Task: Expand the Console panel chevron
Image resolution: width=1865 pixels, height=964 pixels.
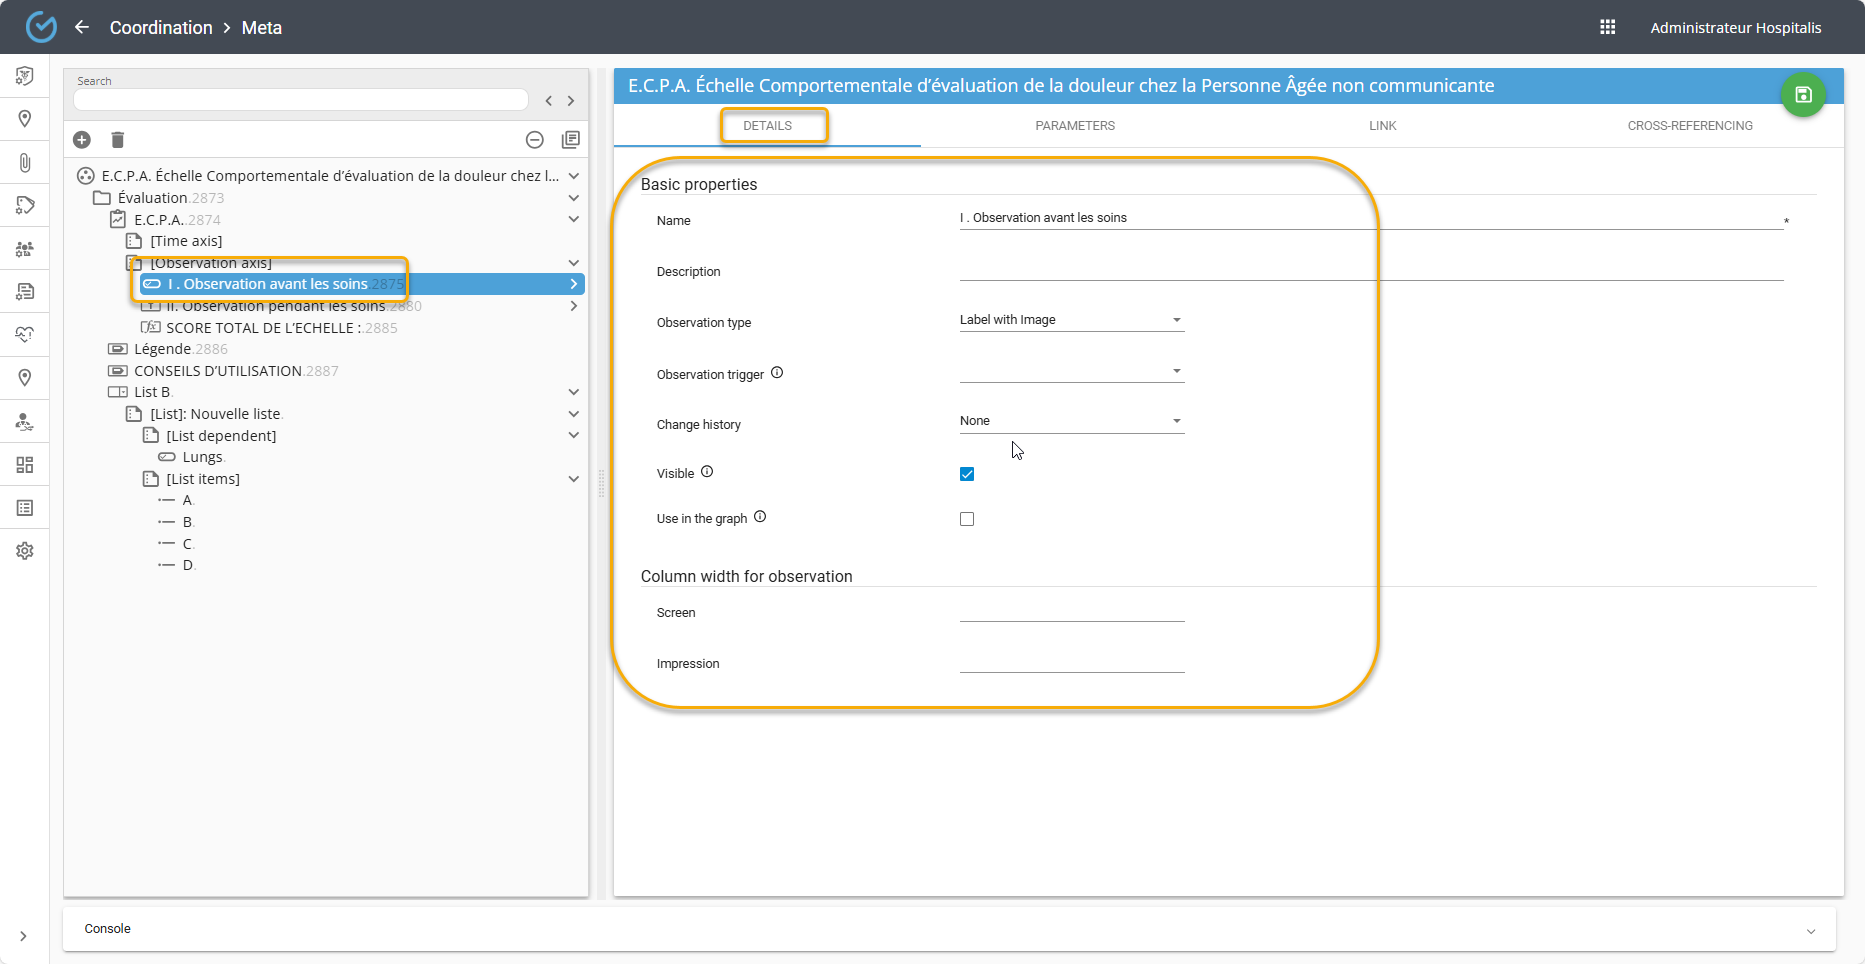Action: pyautogui.click(x=1810, y=930)
